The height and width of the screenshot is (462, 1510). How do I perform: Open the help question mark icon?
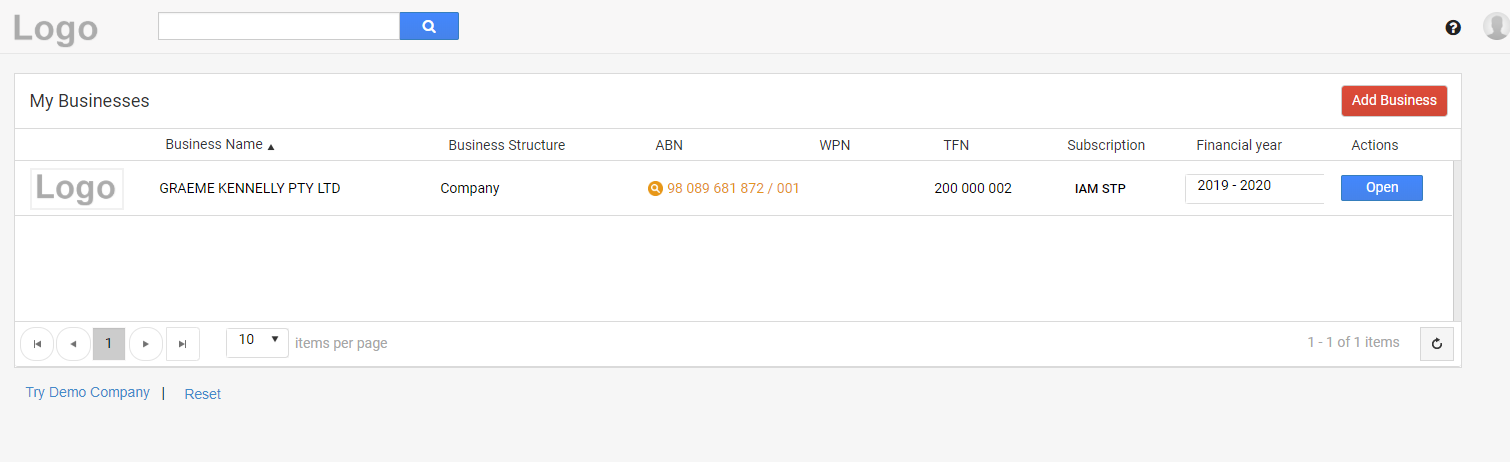pos(1453,28)
